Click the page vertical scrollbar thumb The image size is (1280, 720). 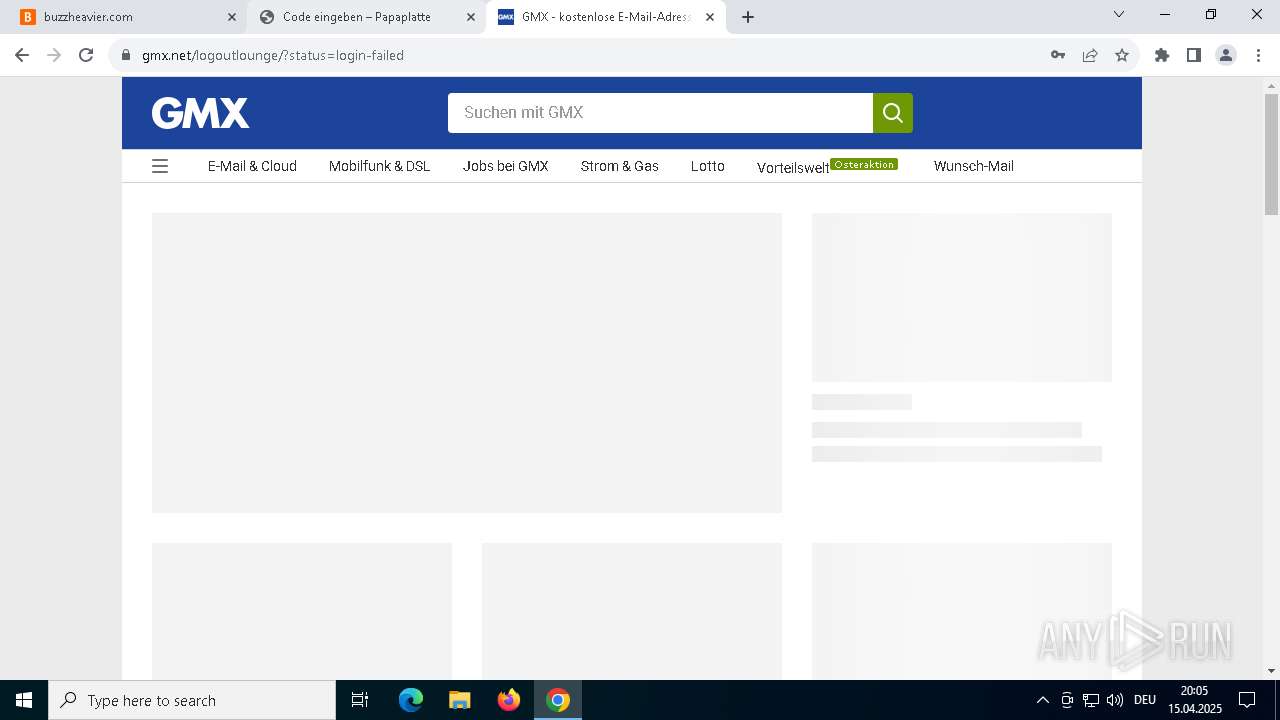1271,155
